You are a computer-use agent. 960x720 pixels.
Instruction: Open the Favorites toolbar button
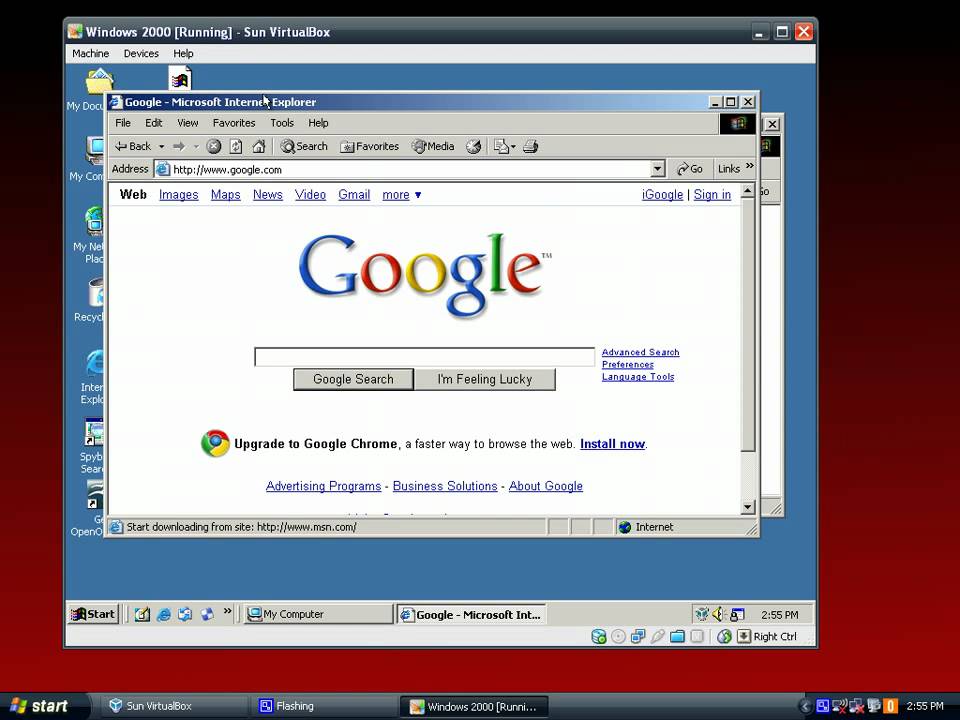(x=369, y=146)
